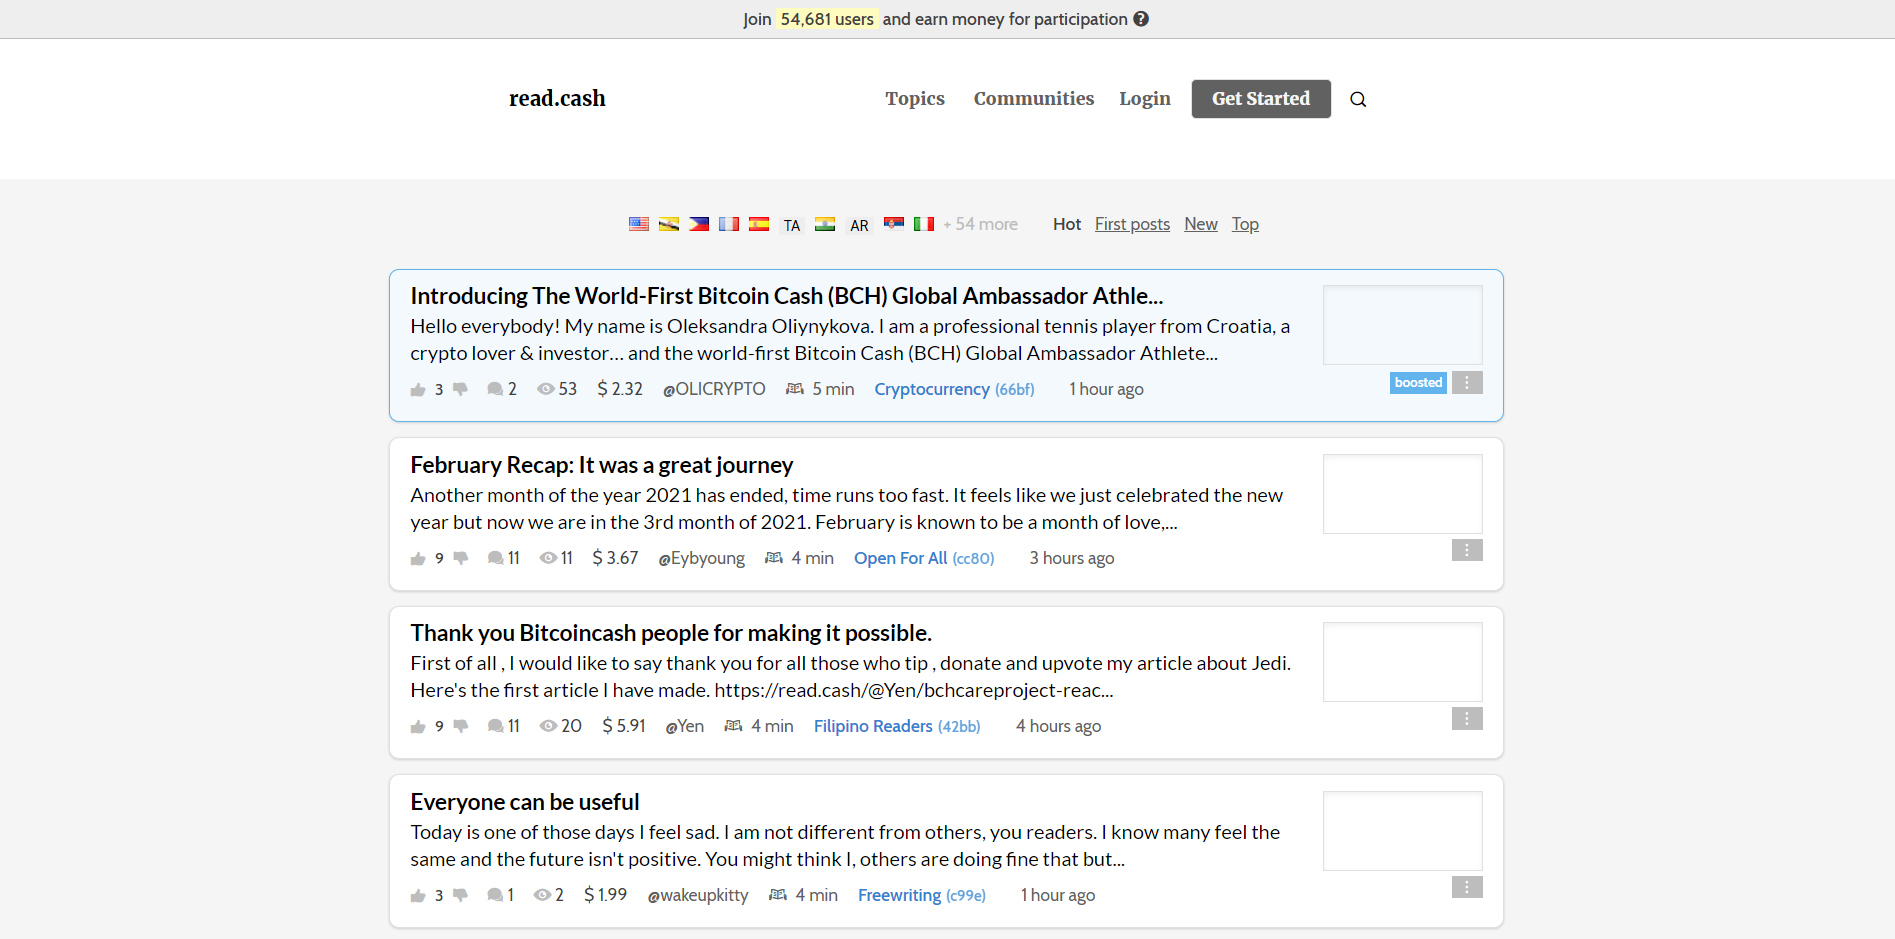The width and height of the screenshot is (1895, 939).
Task: Open the Freewriting (c99e) community
Action: click(922, 895)
